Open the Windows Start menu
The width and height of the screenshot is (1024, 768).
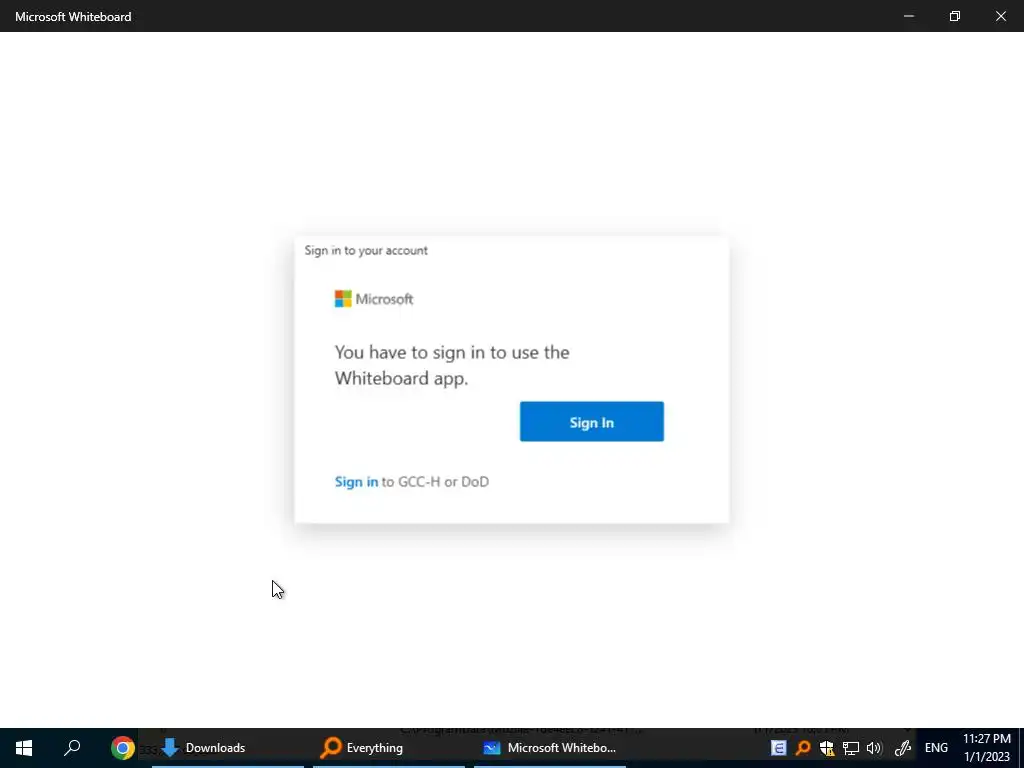click(24, 748)
